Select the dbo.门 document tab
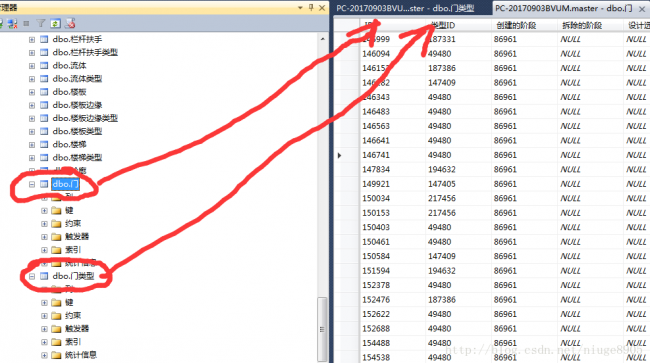650x363 pixels. tap(564, 8)
